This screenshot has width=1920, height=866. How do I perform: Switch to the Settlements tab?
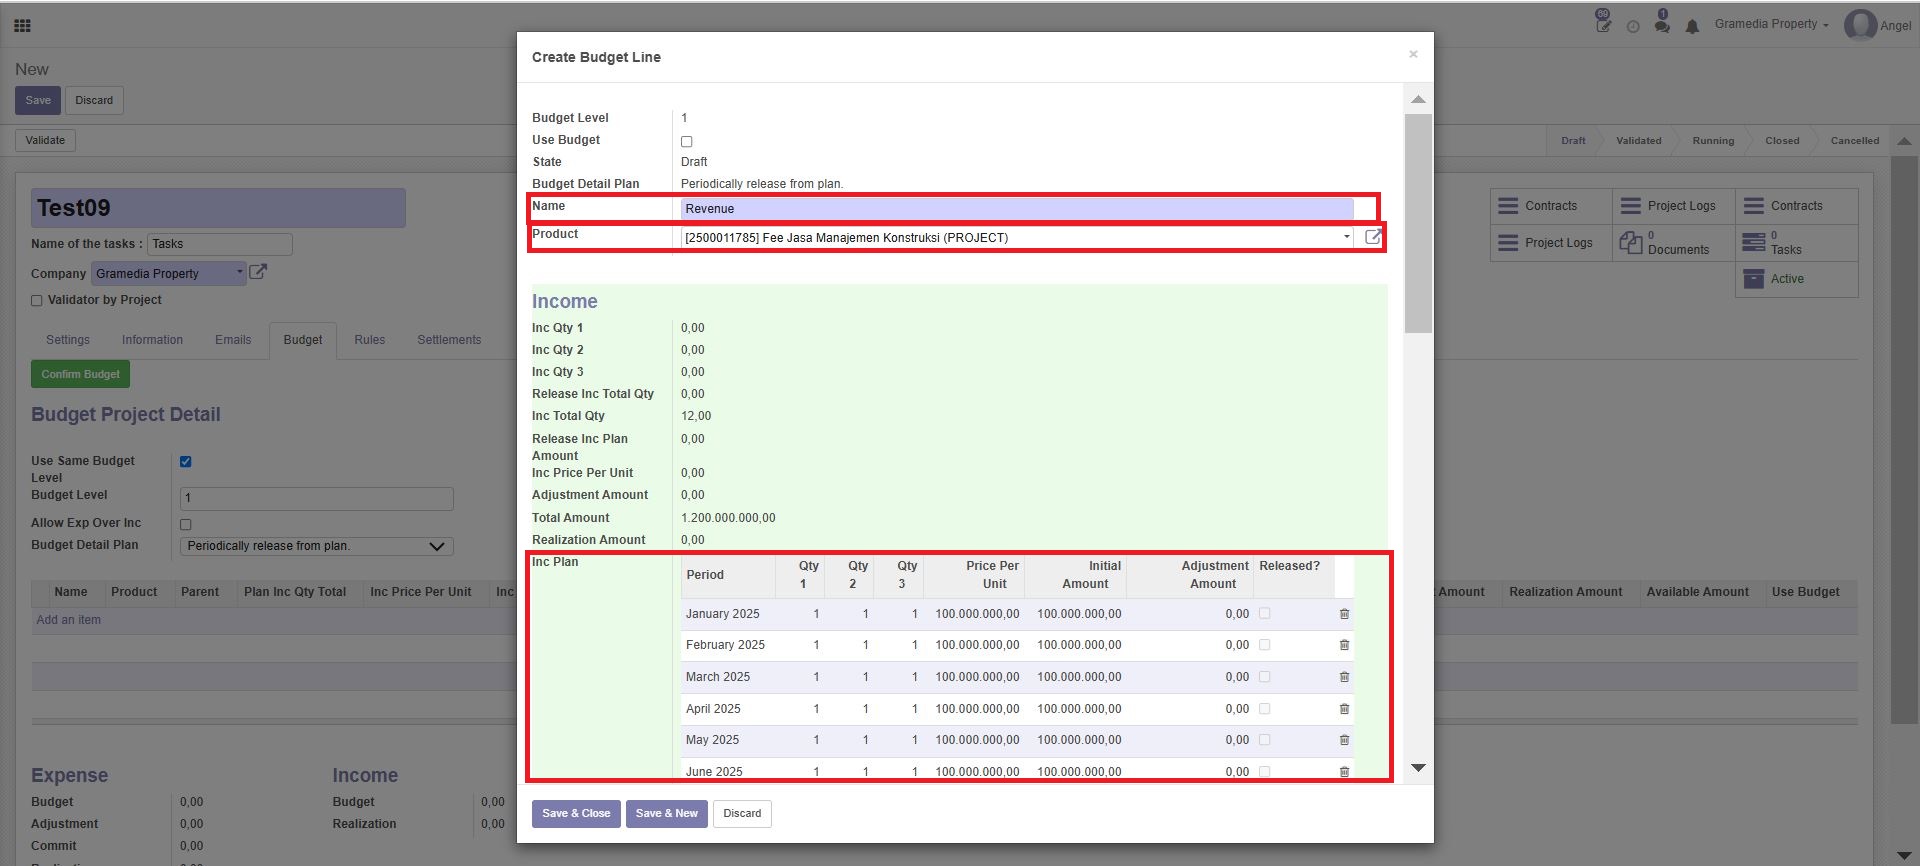(x=449, y=340)
